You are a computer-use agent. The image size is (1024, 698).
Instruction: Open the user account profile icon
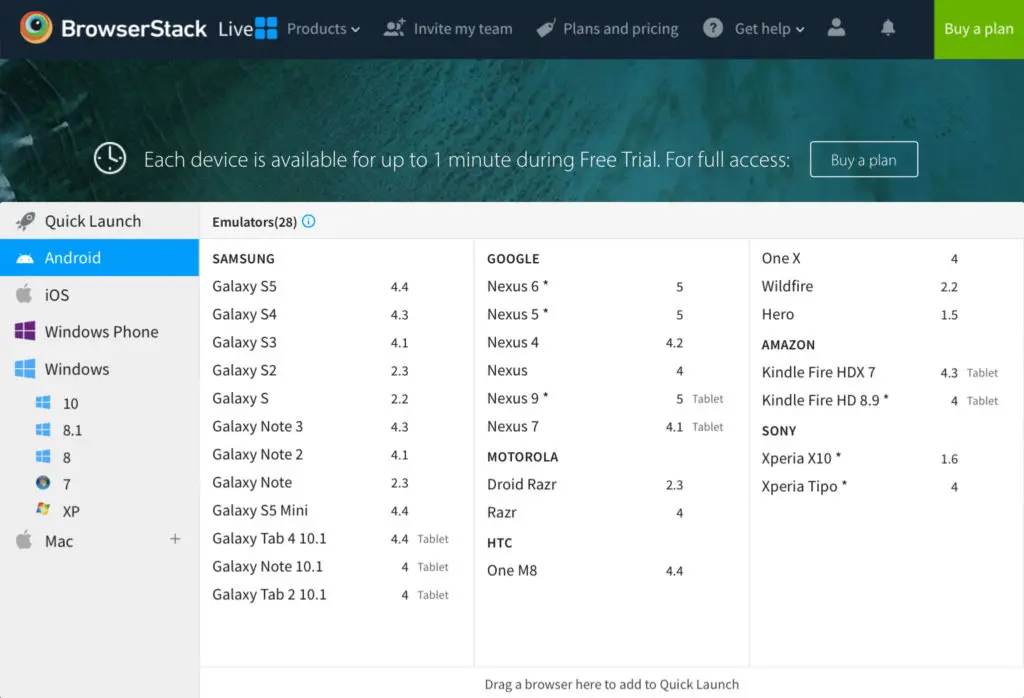point(836,27)
